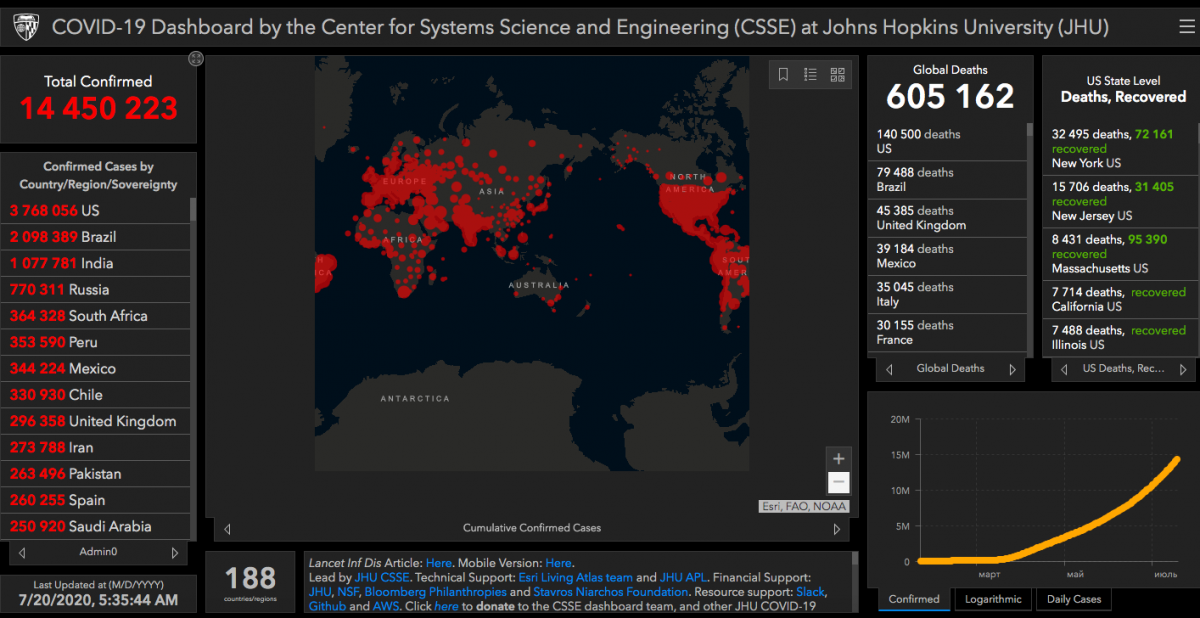Screen dimensions: 1200x618
Task: Click the Massachusetts US state entry
Action: pos(1120,254)
